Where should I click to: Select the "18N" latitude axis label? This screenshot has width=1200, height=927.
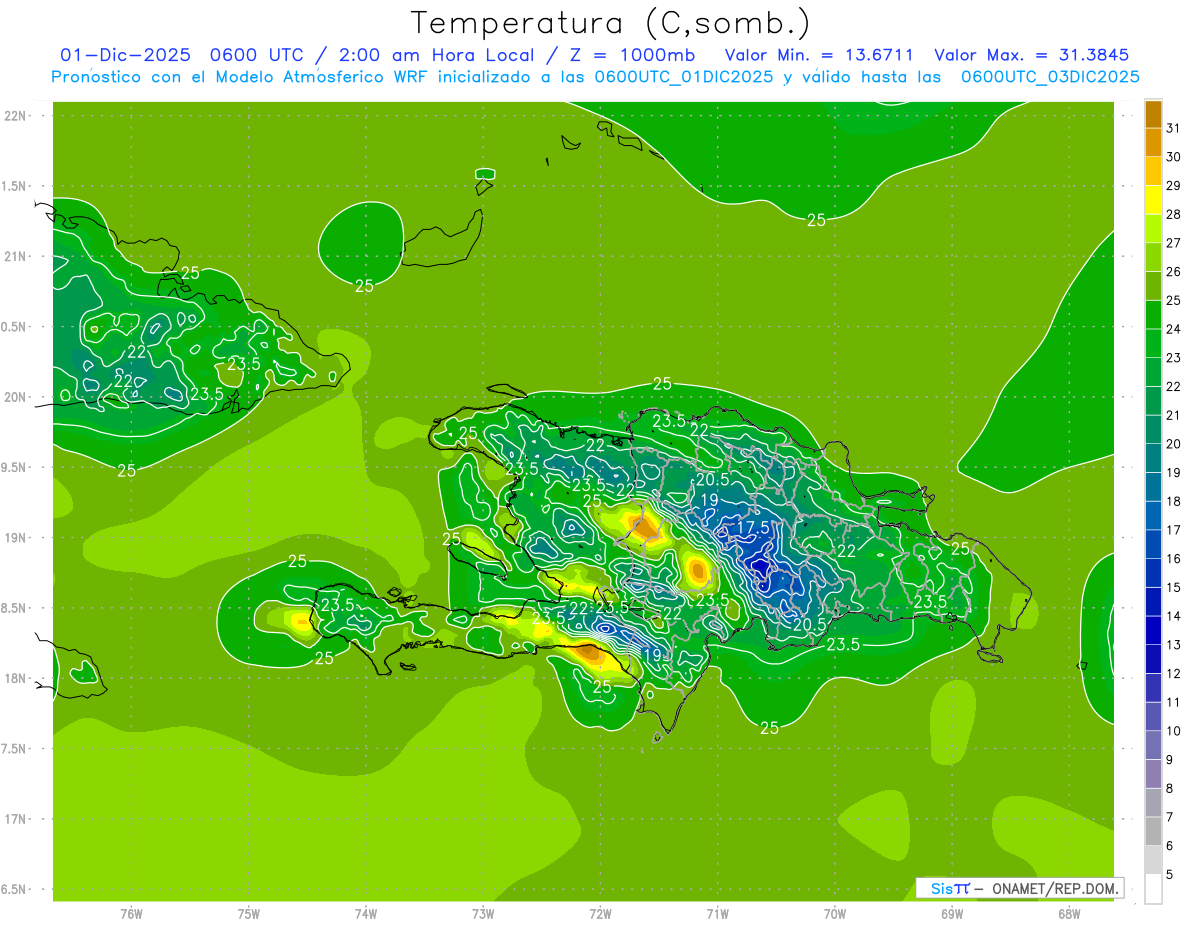(15, 678)
